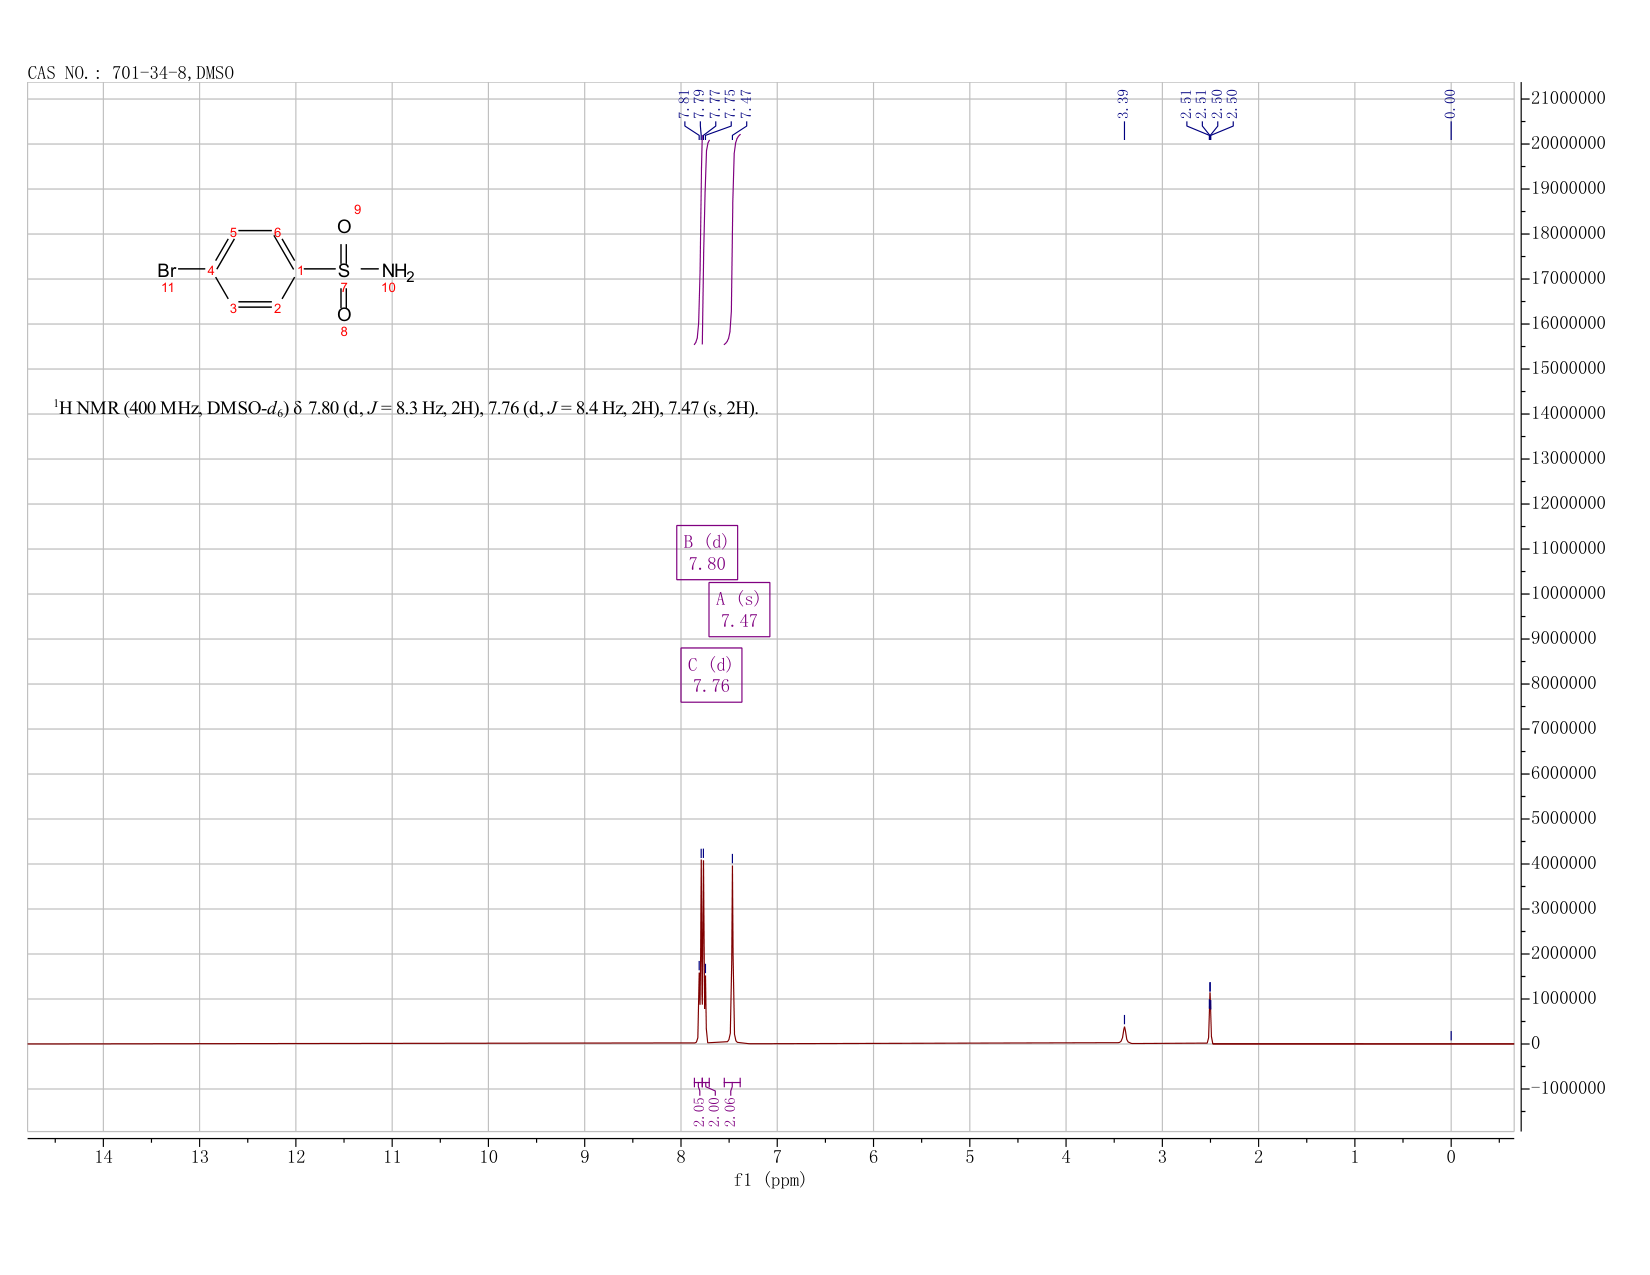Image resolution: width=1650 pixels, height=1275 pixels.
Task: Click the '10' tick on the ppm axis
Action: (x=488, y=1157)
